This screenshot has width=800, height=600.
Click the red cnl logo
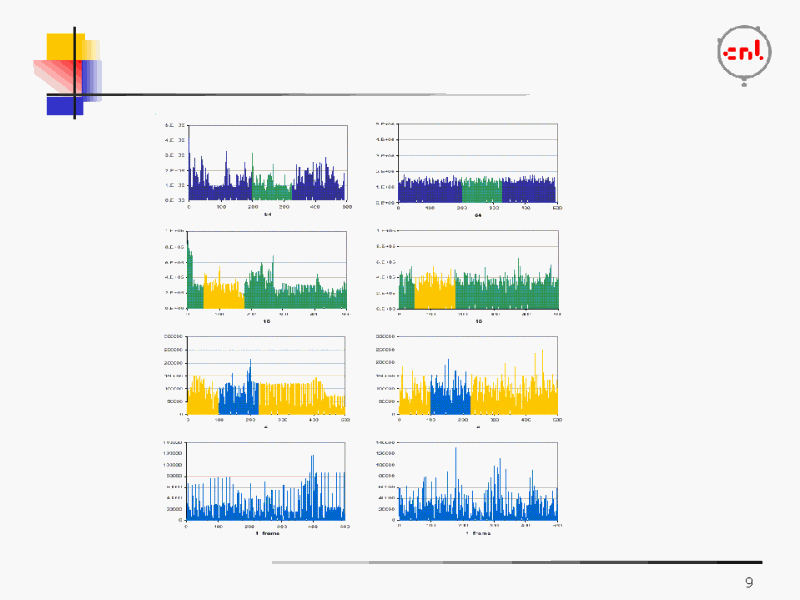coord(743,53)
